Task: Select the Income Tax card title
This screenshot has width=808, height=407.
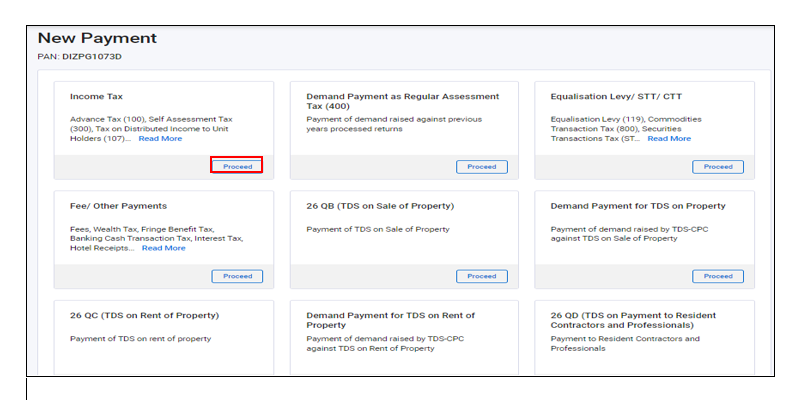Action: pos(96,97)
